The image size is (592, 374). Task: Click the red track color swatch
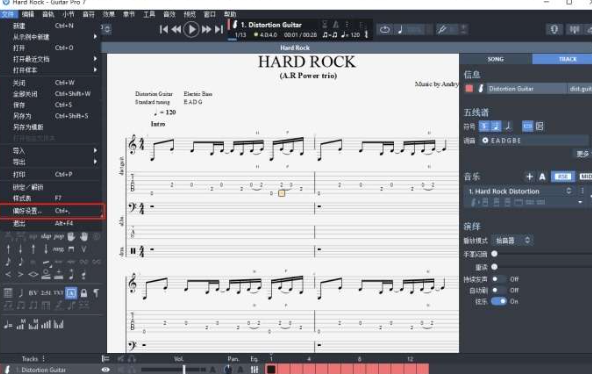469,89
